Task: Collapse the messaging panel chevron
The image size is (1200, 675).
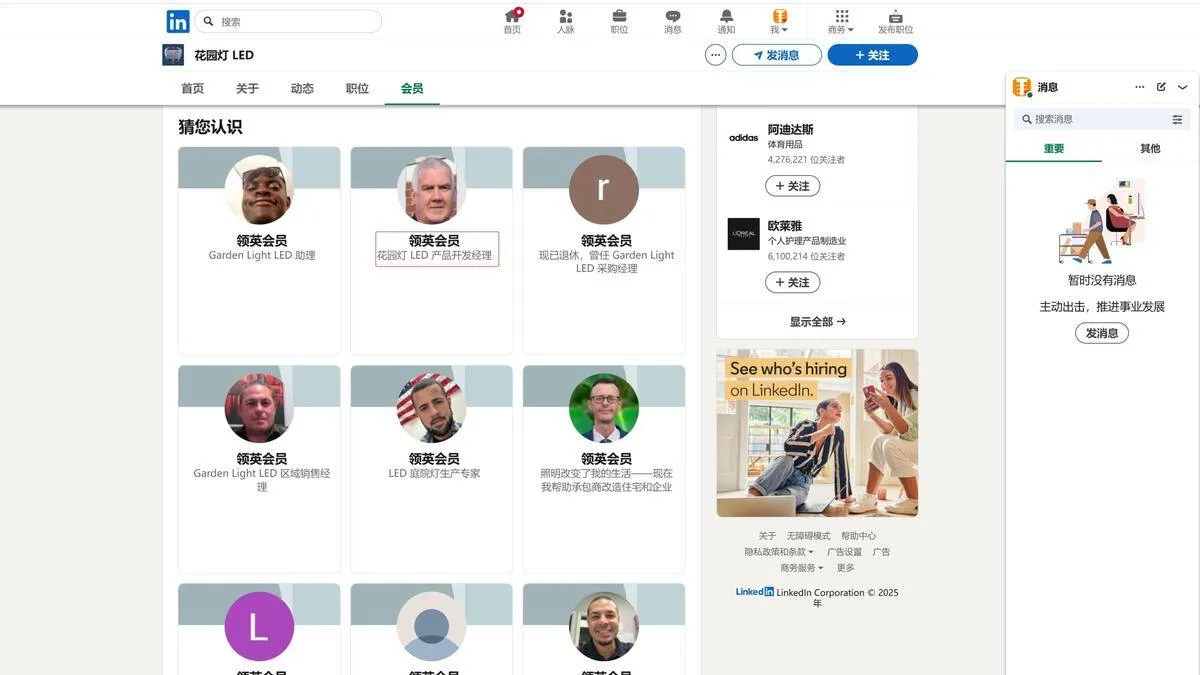Action: coord(1183,87)
